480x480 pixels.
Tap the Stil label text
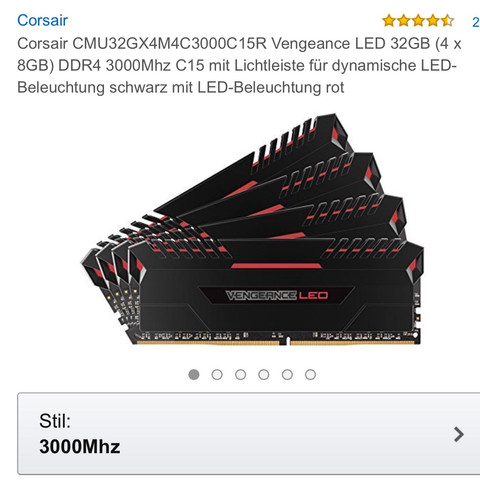click(x=55, y=421)
